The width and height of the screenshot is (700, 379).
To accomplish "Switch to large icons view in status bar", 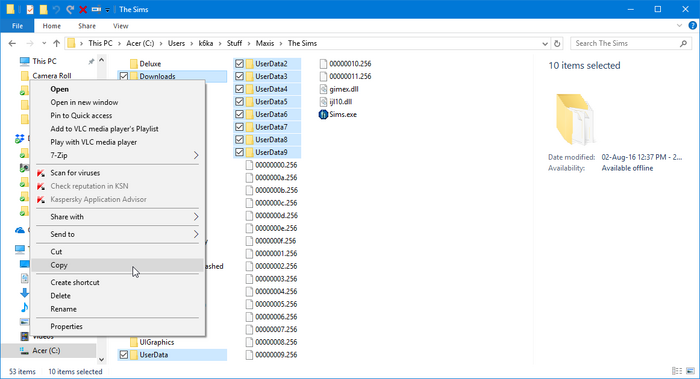I will (690, 371).
